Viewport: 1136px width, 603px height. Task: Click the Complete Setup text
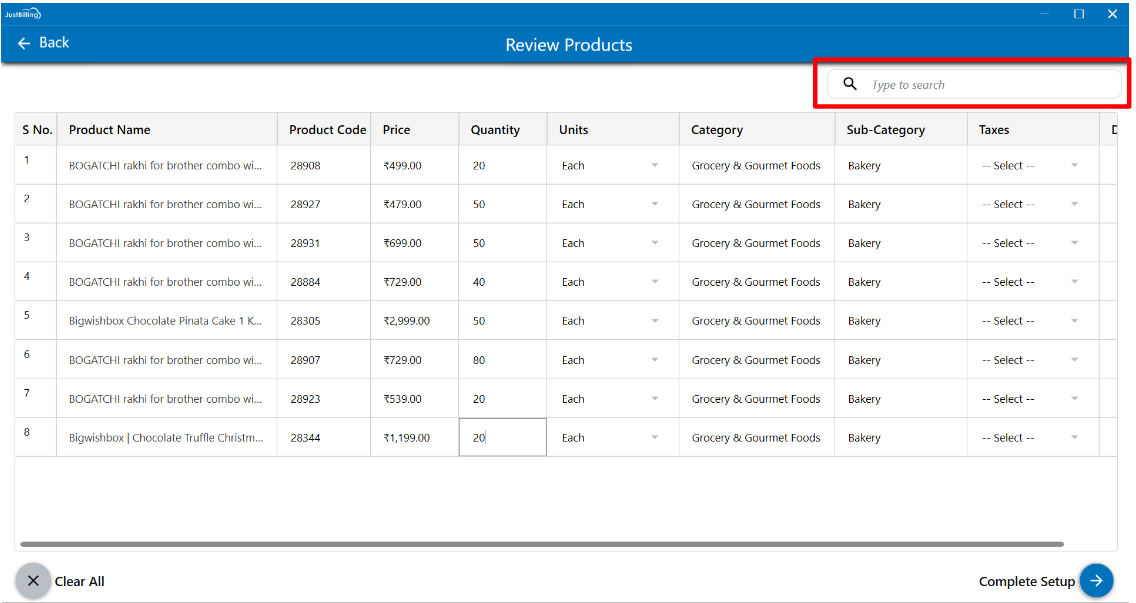[x=1026, y=582]
